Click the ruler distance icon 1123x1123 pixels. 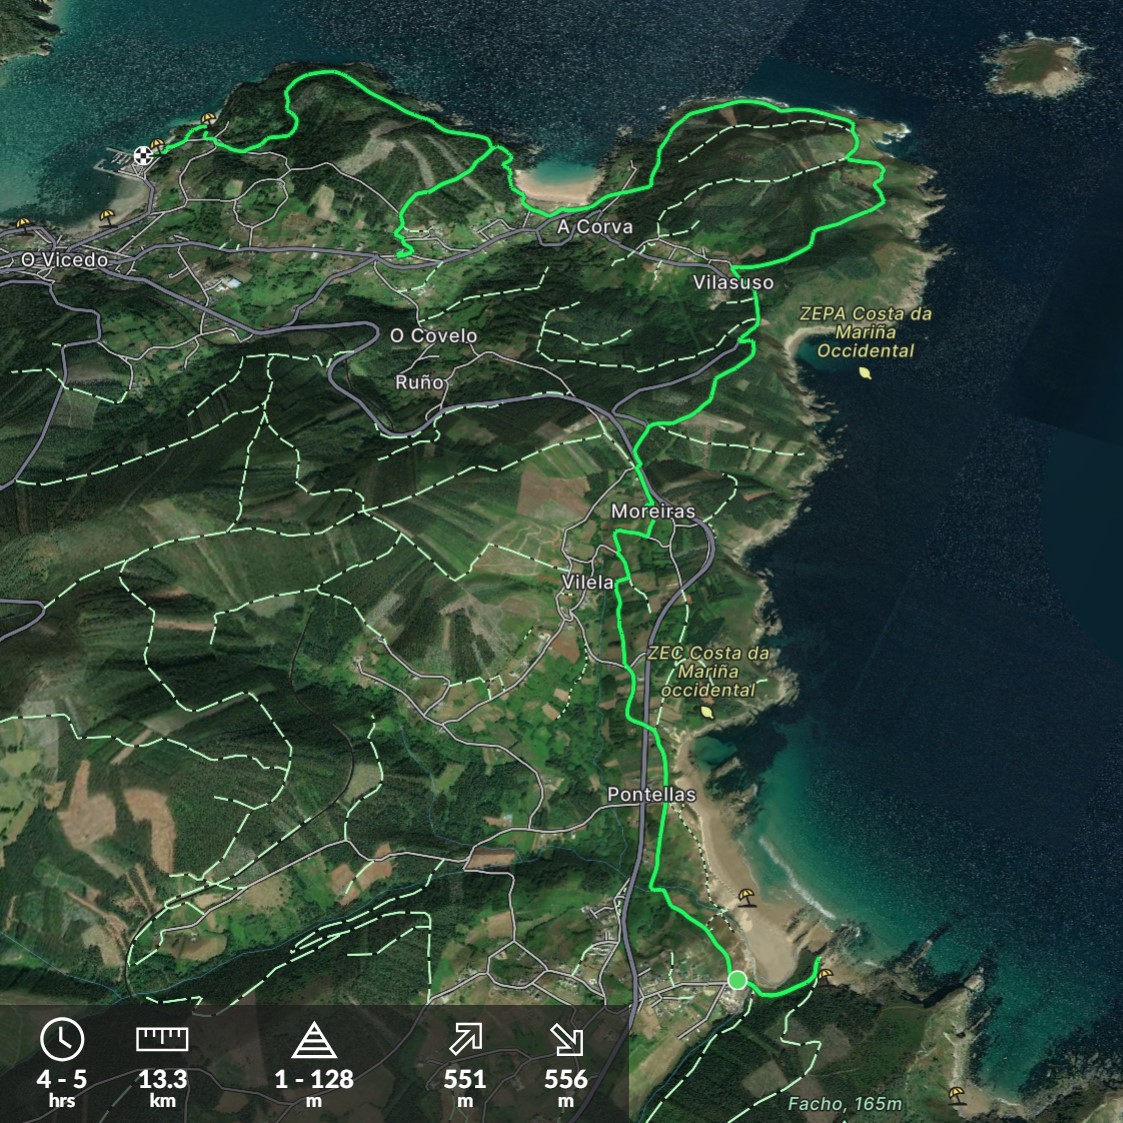coord(162,1040)
